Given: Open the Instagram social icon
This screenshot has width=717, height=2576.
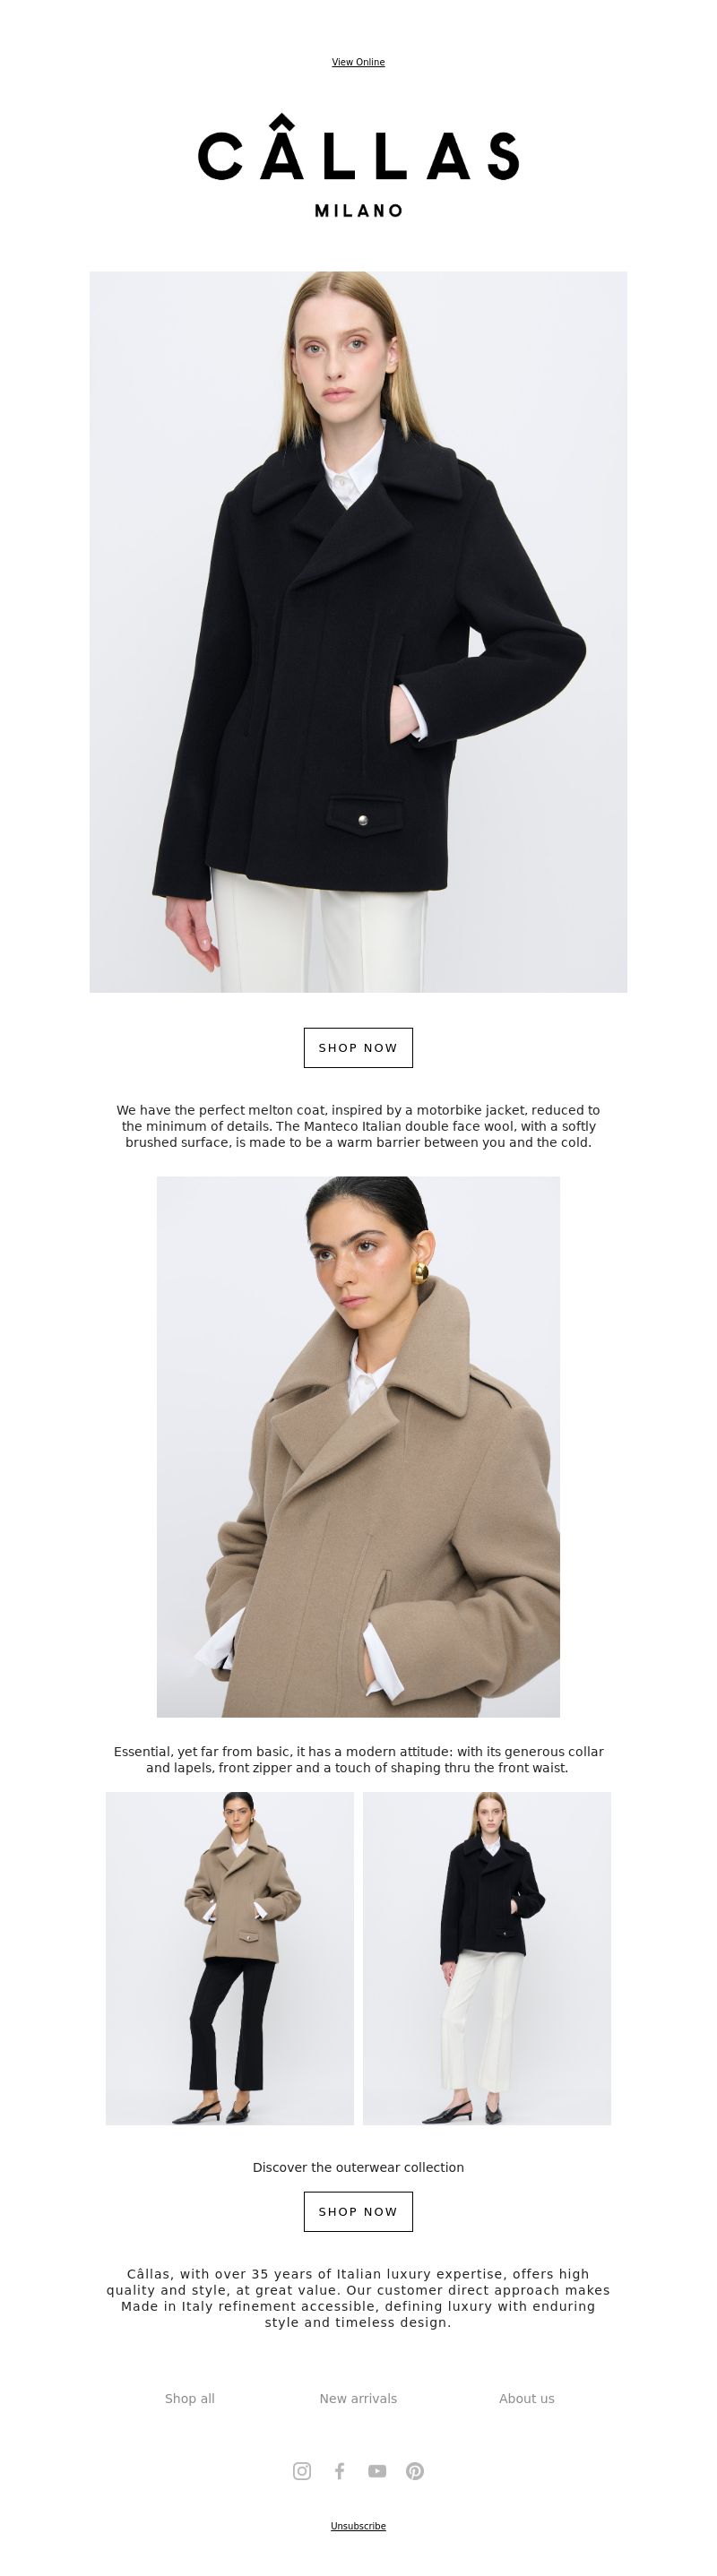Looking at the screenshot, I should [301, 2470].
